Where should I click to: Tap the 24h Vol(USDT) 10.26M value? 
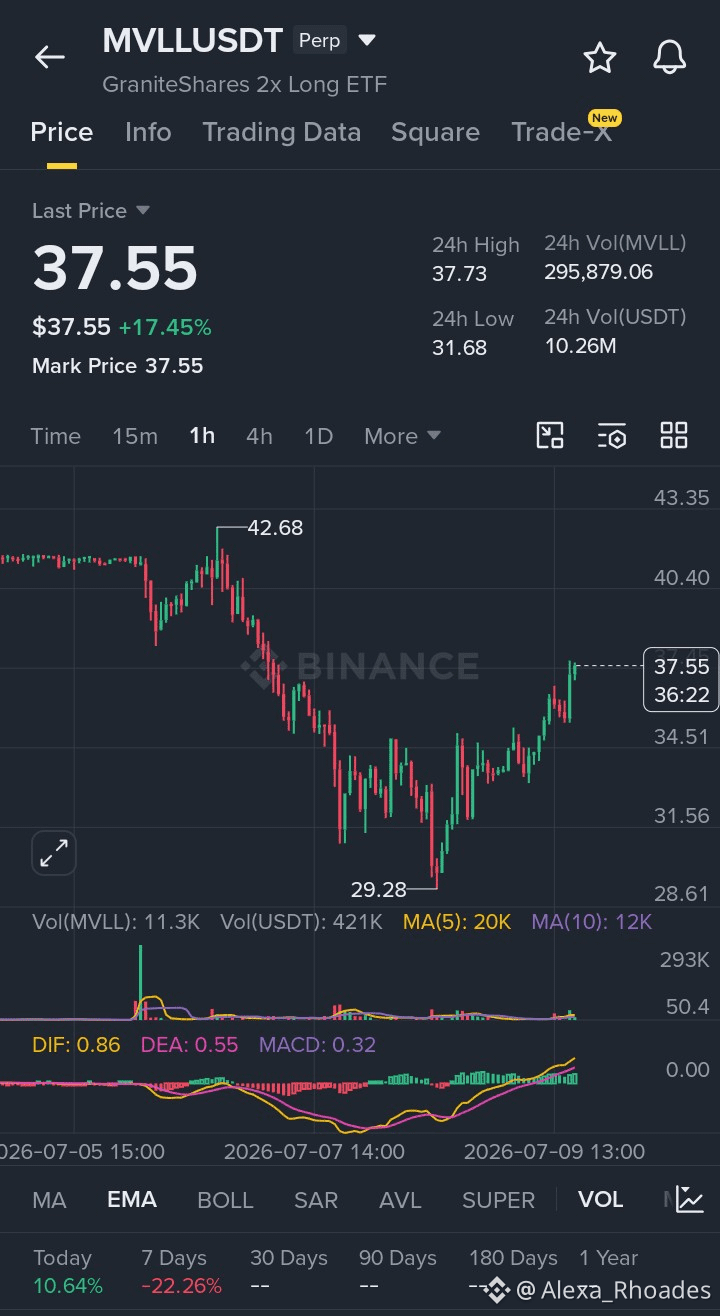point(580,346)
